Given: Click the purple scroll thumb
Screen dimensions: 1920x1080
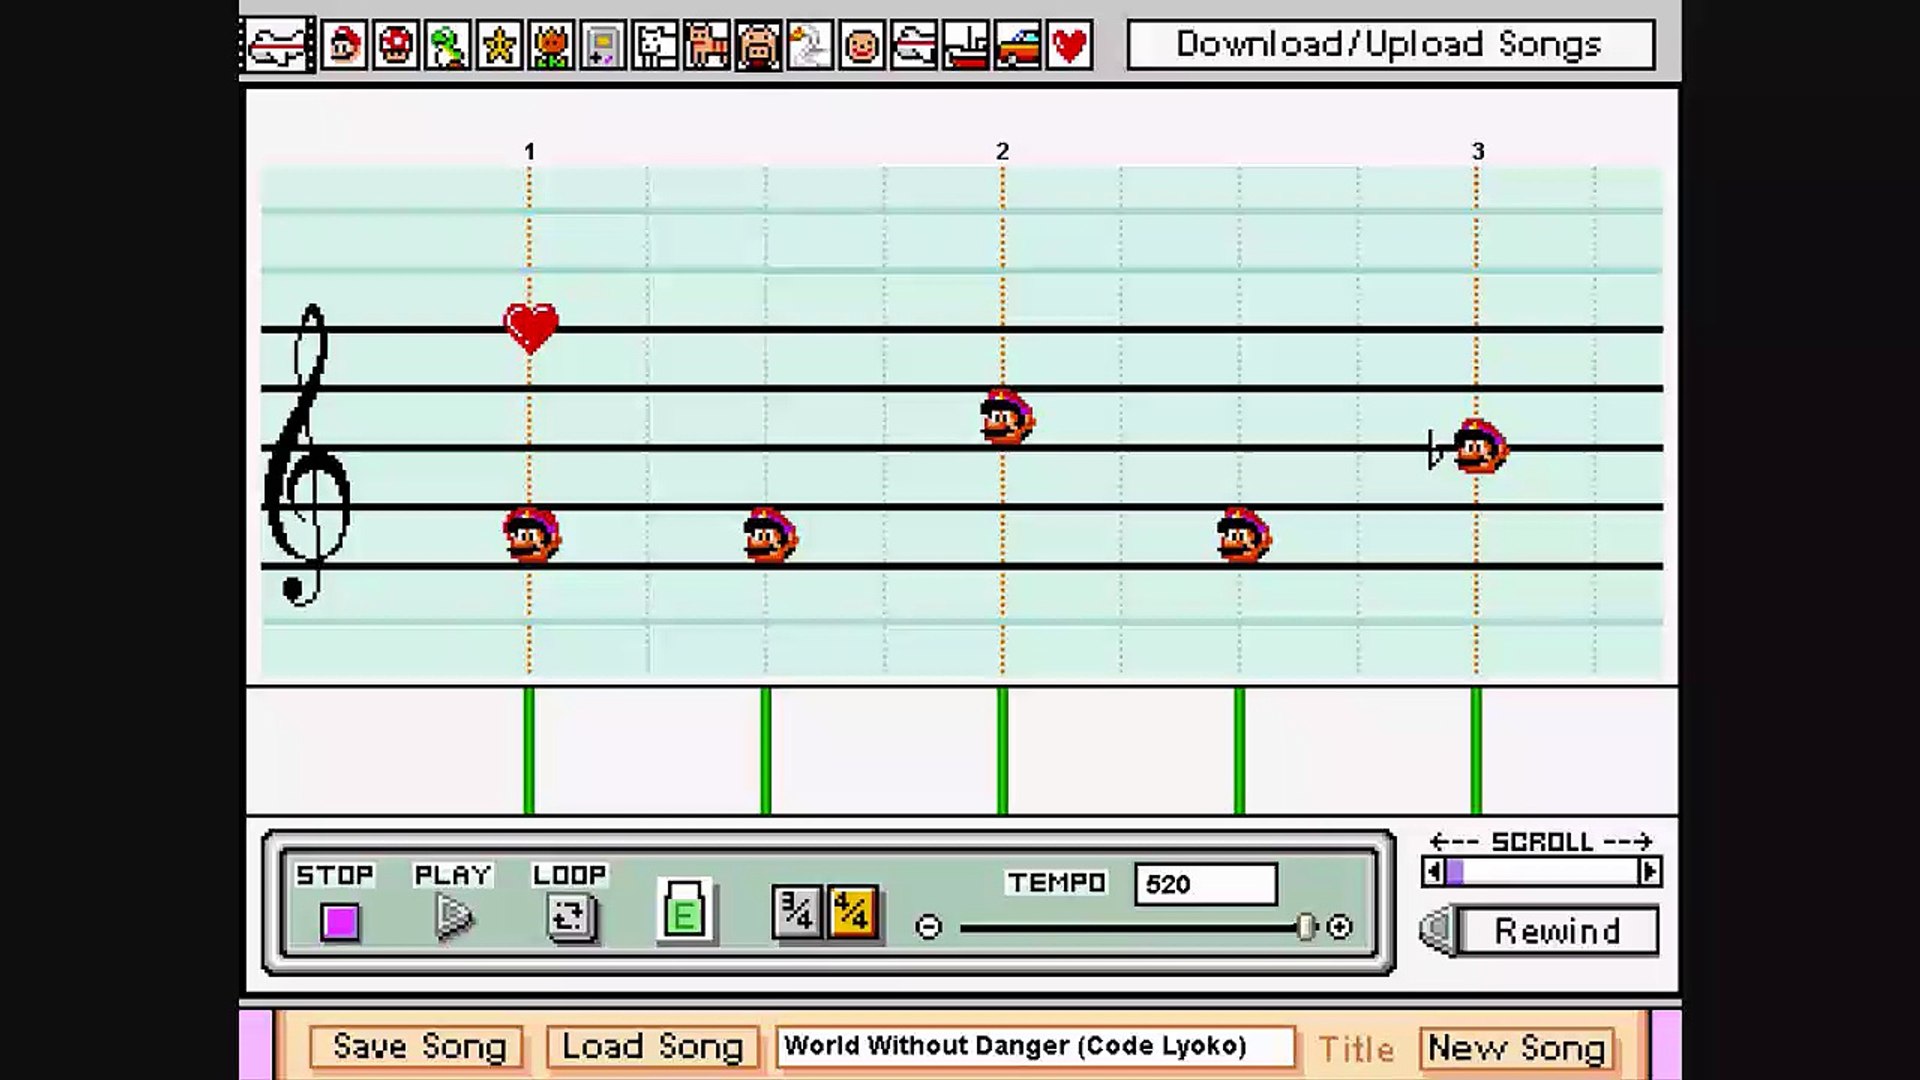Looking at the screenshot, I should click(1456, 872).
